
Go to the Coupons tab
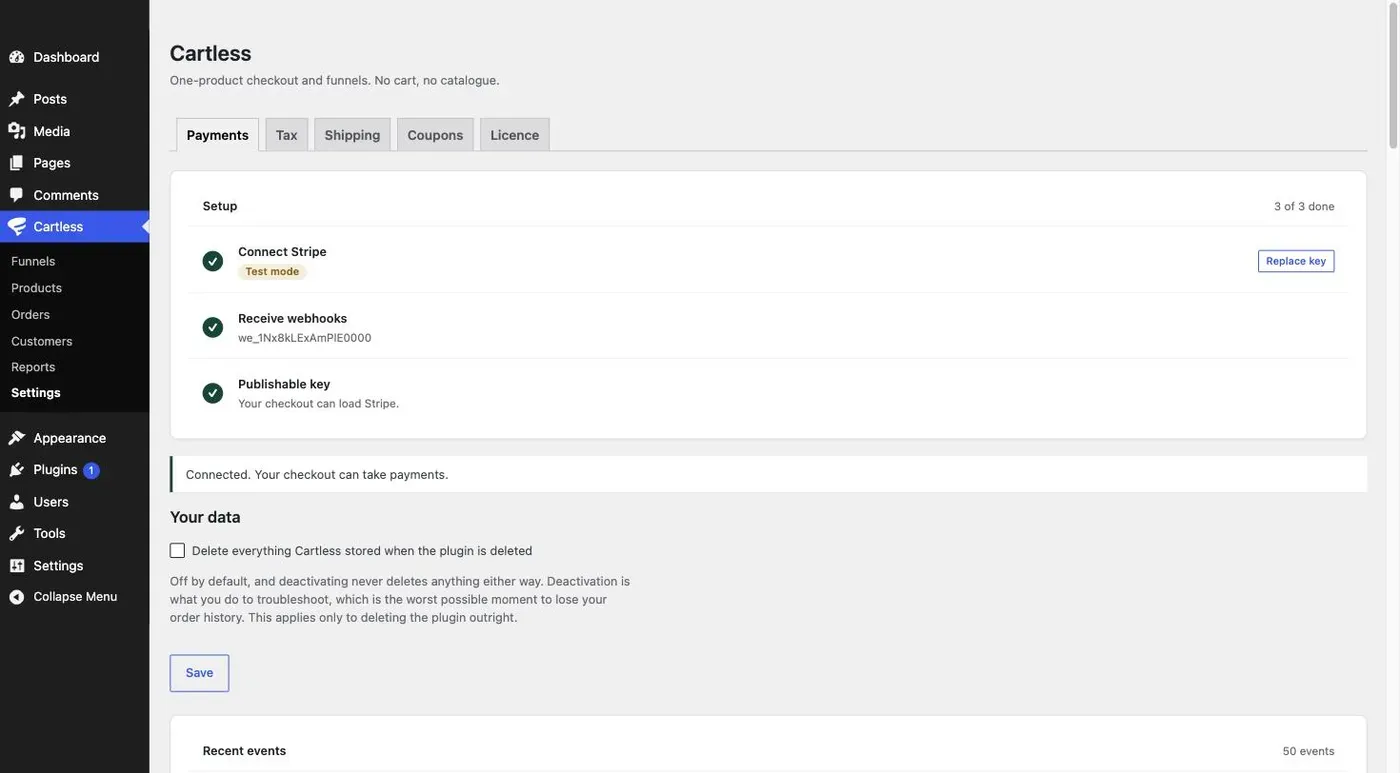(x=435, y=135)
